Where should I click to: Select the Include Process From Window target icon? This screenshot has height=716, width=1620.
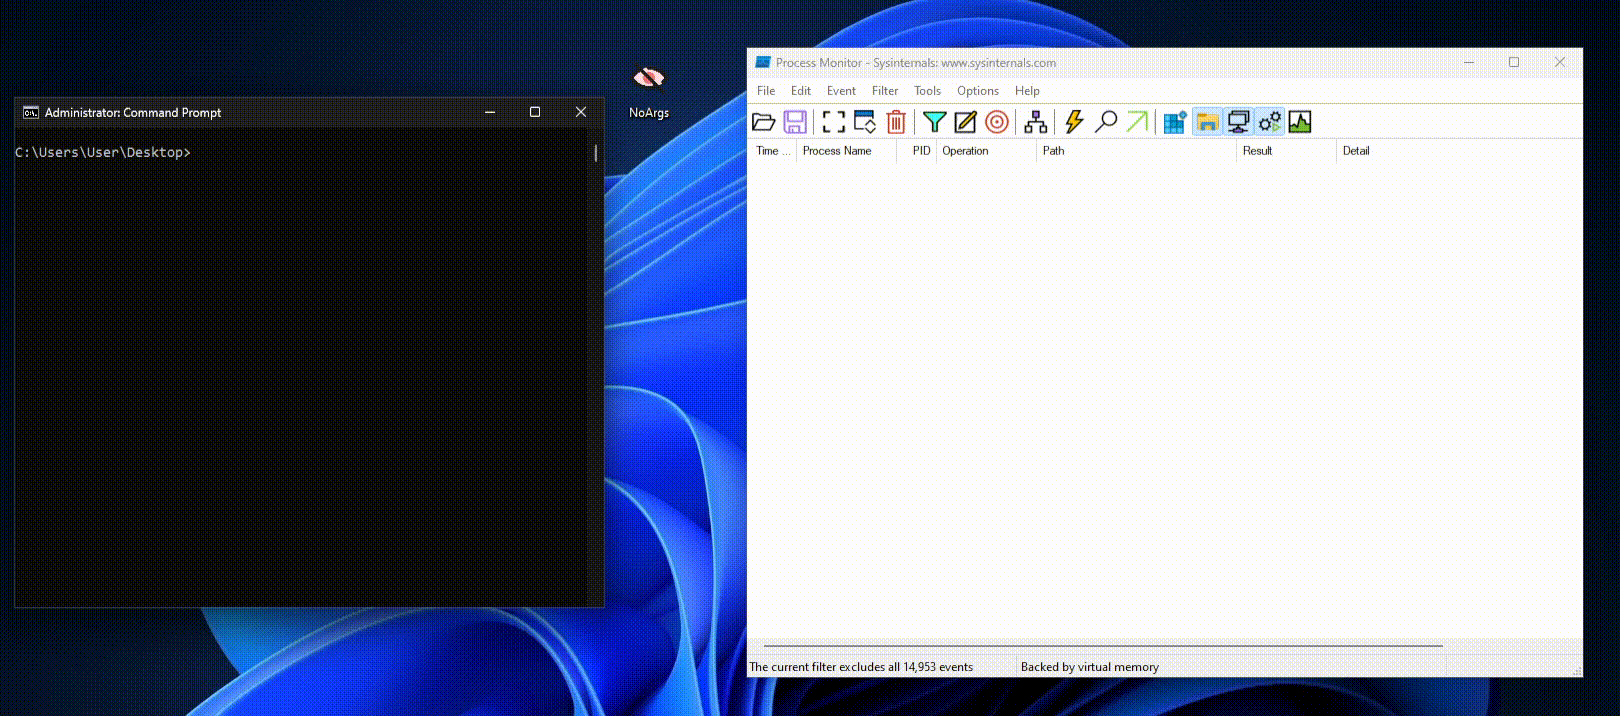997,122
